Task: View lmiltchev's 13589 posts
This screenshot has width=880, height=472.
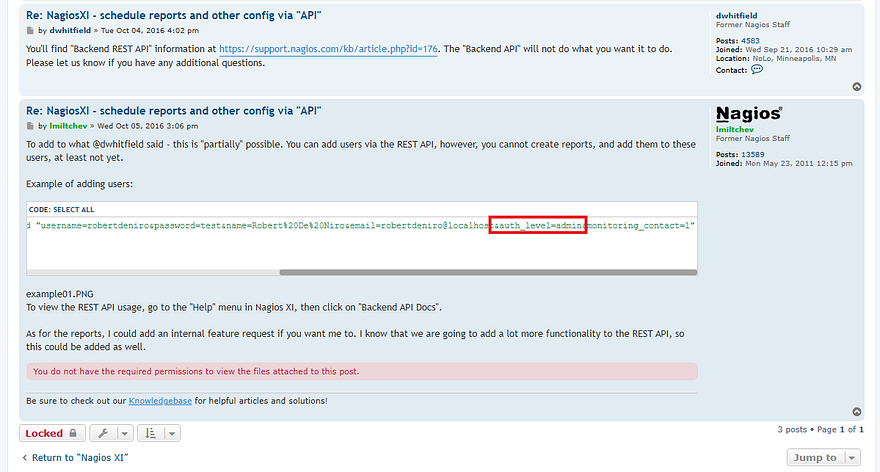Action: point(752,154)
